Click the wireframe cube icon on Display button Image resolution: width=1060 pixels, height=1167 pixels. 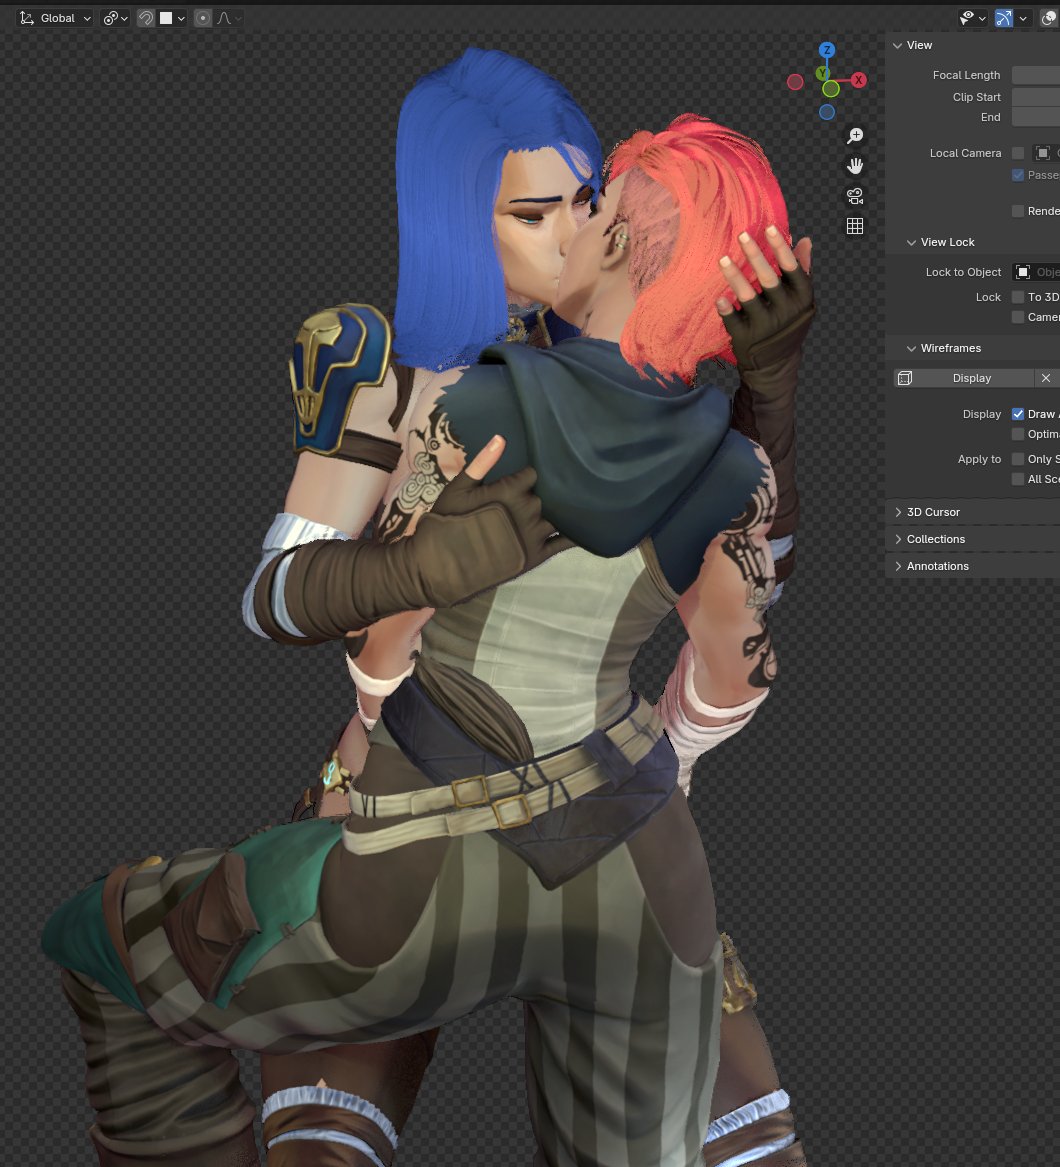904,378
